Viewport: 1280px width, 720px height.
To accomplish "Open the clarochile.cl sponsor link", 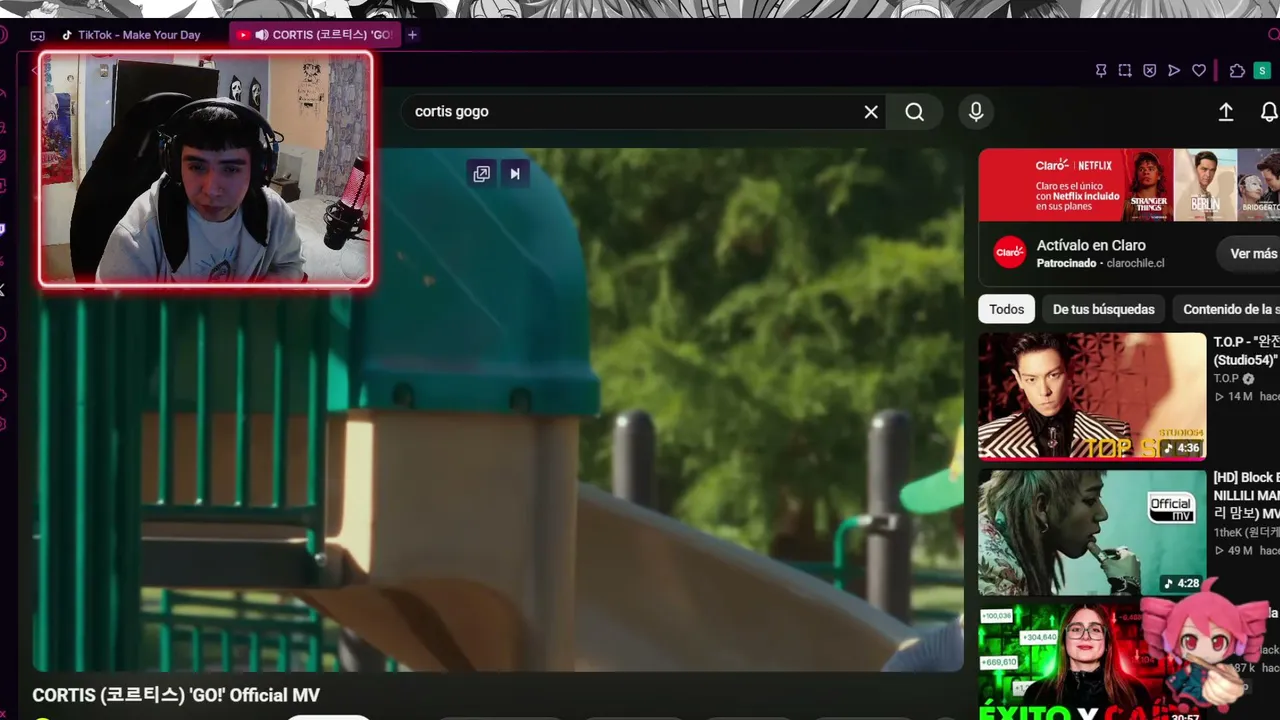I will tap(1135, 263).
